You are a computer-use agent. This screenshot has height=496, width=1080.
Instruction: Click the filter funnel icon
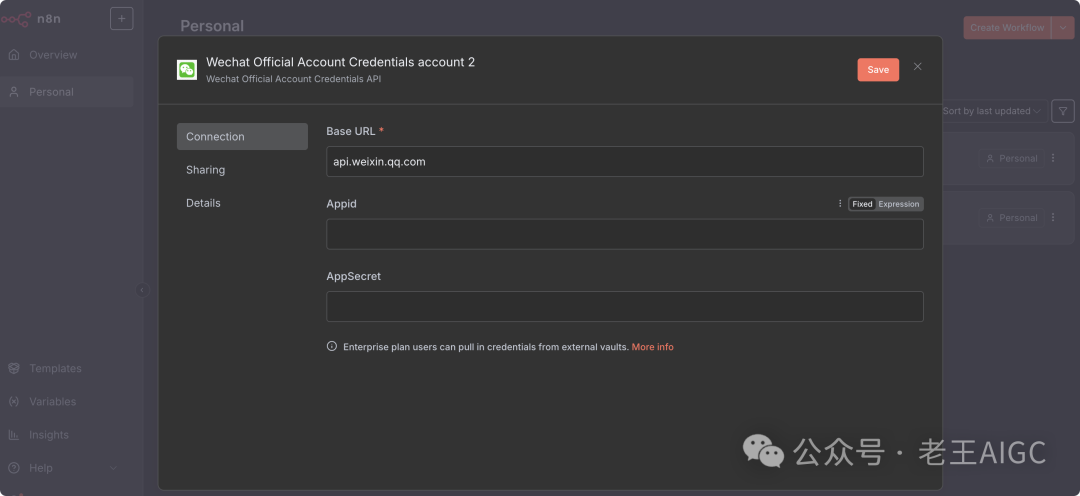coord(1063,111)
